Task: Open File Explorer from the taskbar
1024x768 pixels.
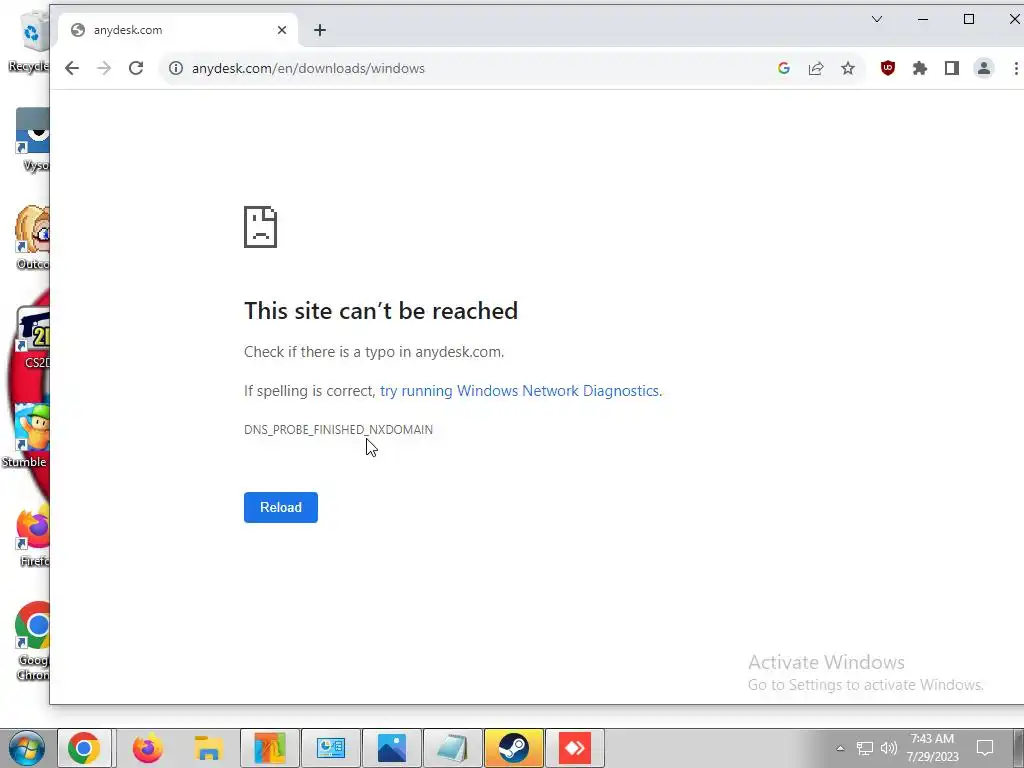Action: 208,748
